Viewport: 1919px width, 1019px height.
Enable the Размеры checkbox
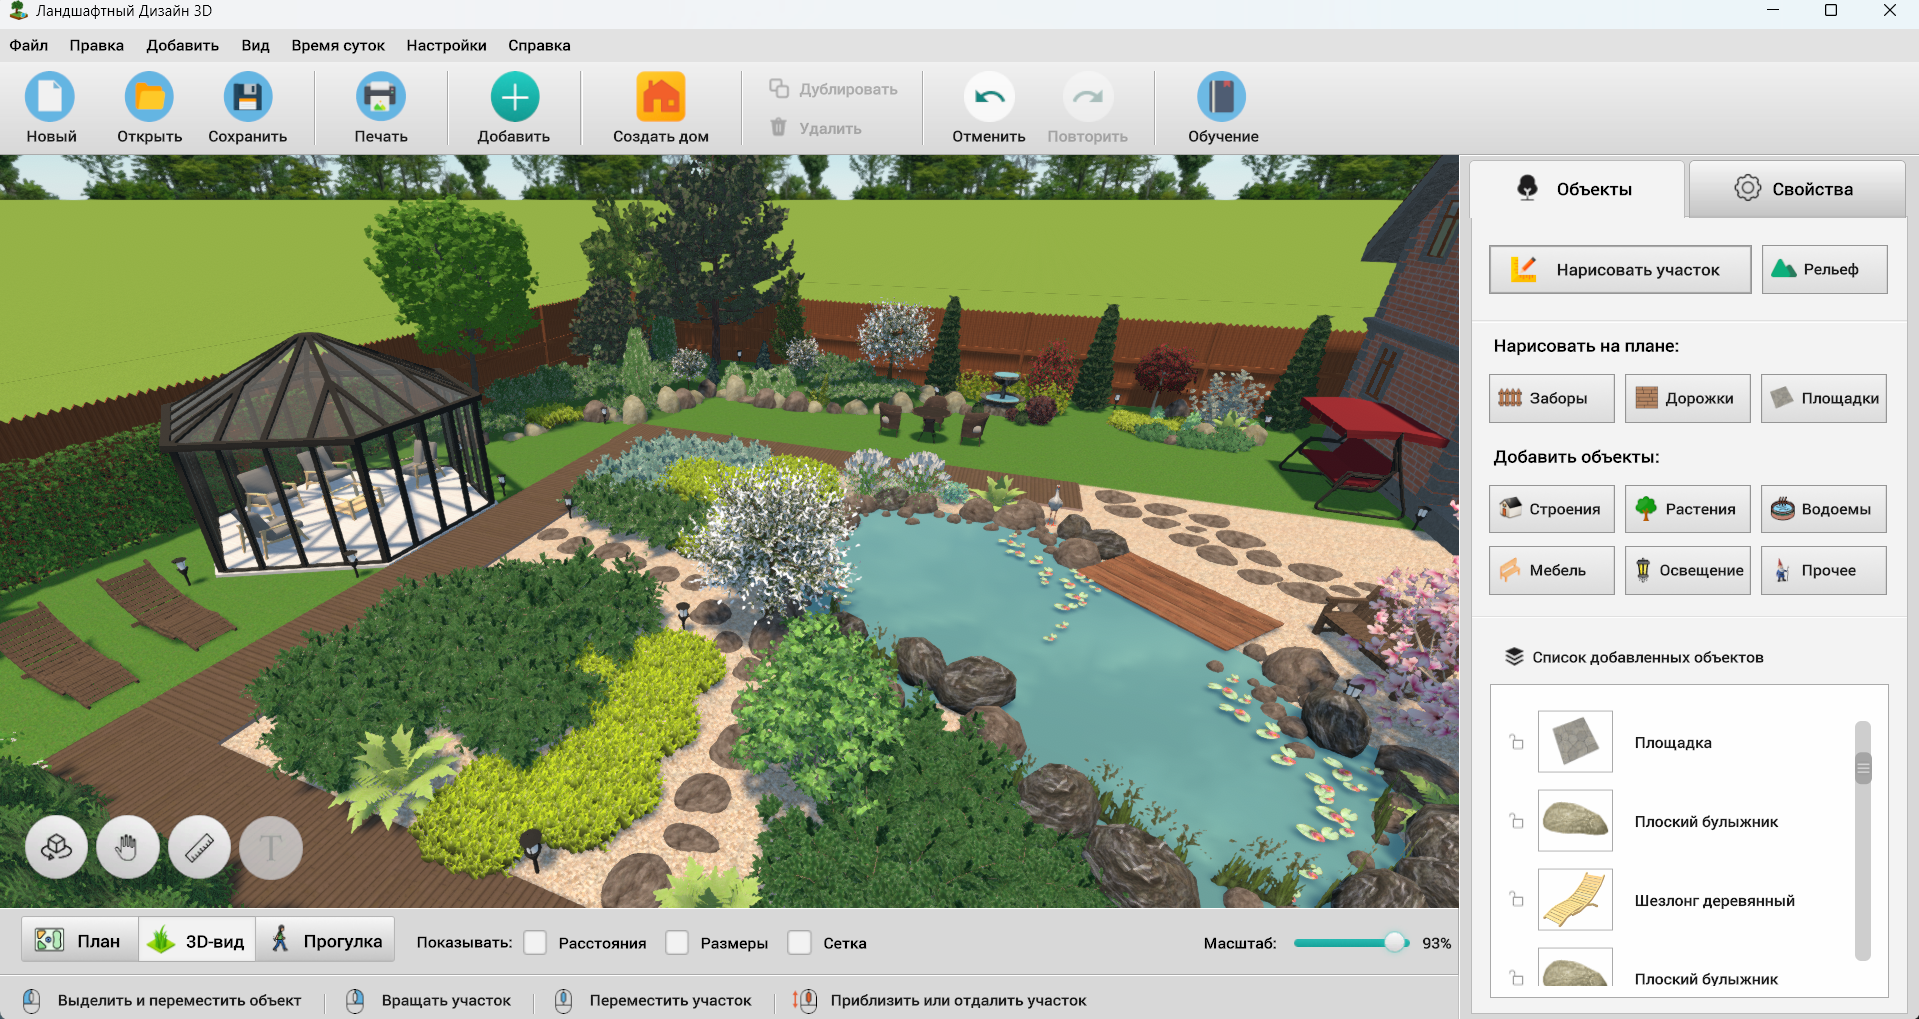pyautogui.click(x=678, y=943)
